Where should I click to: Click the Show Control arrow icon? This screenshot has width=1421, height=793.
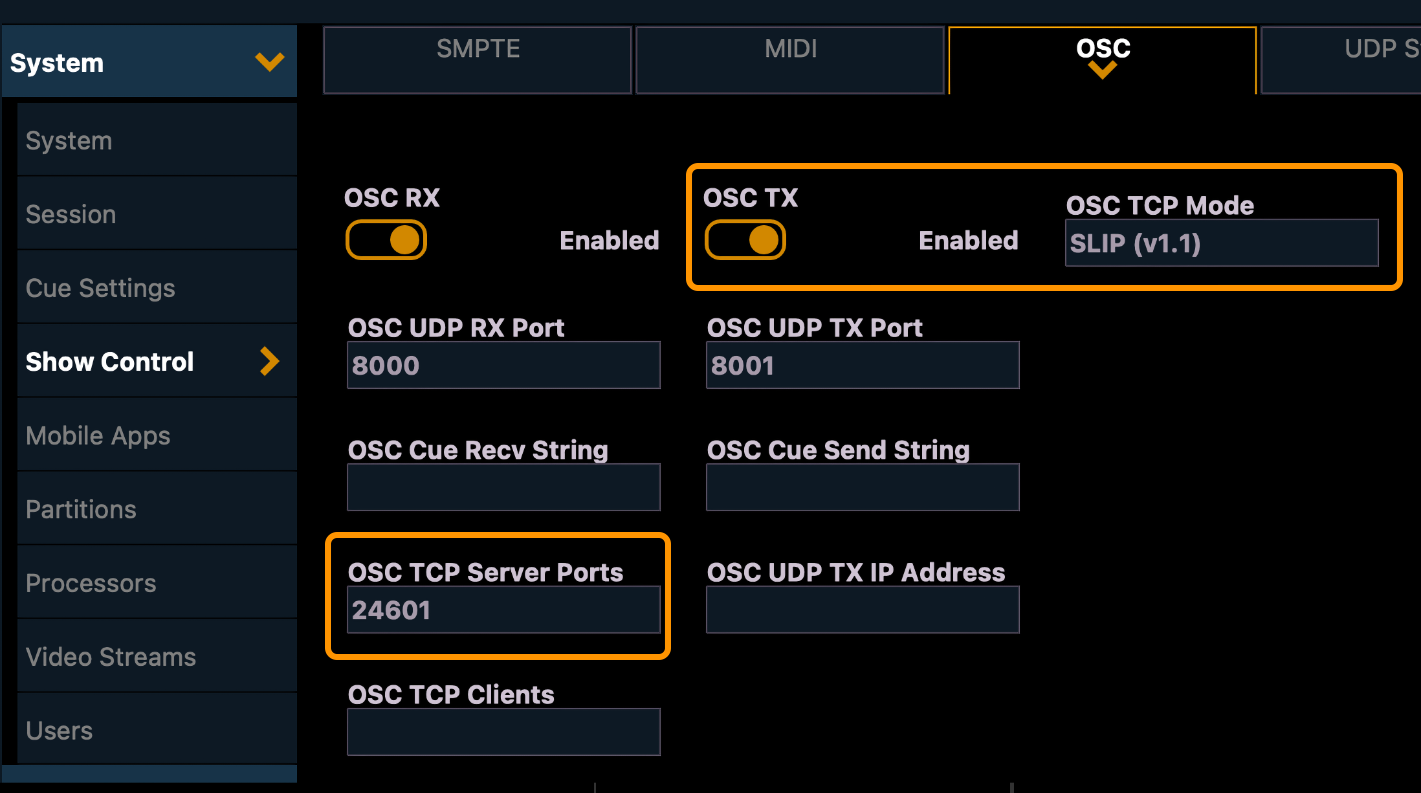click(x=269, y=361)
